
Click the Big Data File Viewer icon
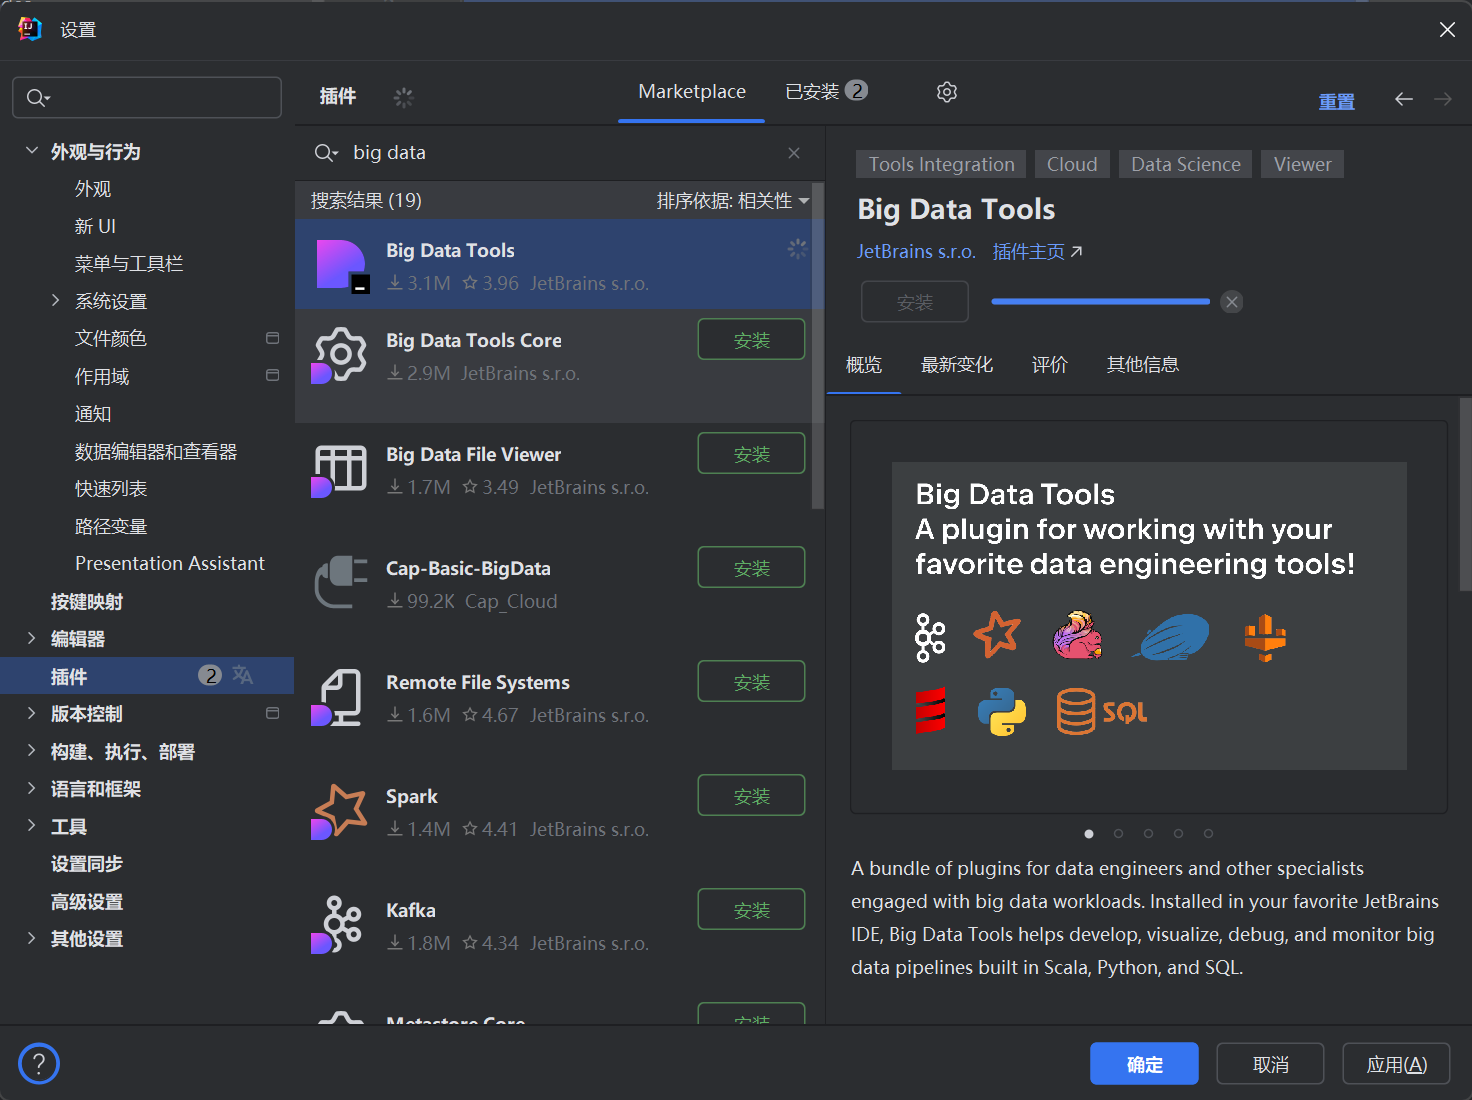coord(340,470)
